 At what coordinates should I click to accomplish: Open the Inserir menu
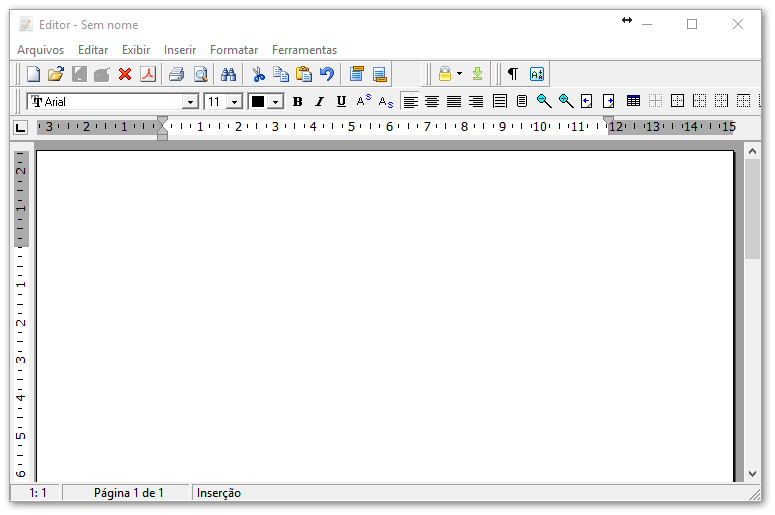click(x=180, y=50)
